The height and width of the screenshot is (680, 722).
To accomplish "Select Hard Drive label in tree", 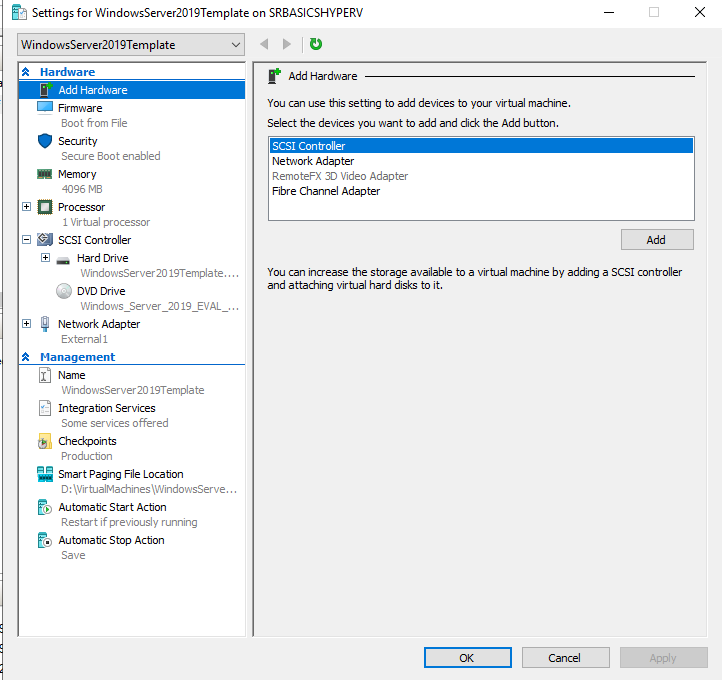I will pyautogui.click(x=103, y=258).
